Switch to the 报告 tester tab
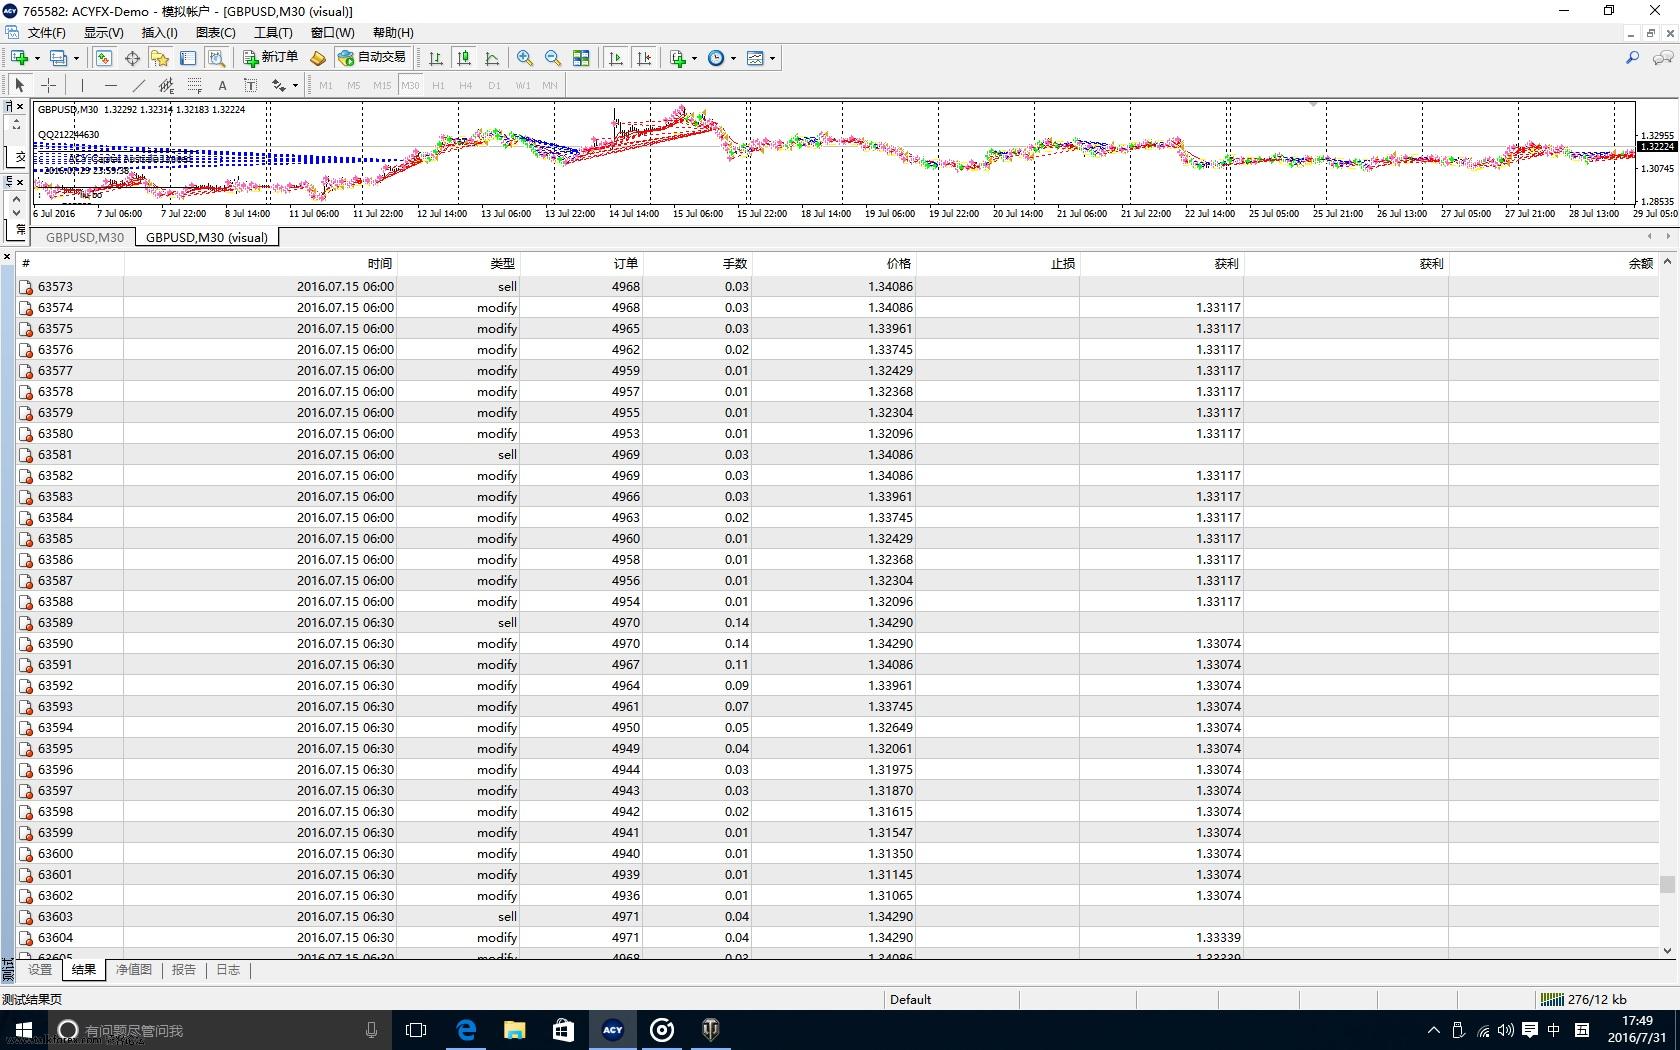Screen dimensions: 1680x1050 tap(184, 969)
